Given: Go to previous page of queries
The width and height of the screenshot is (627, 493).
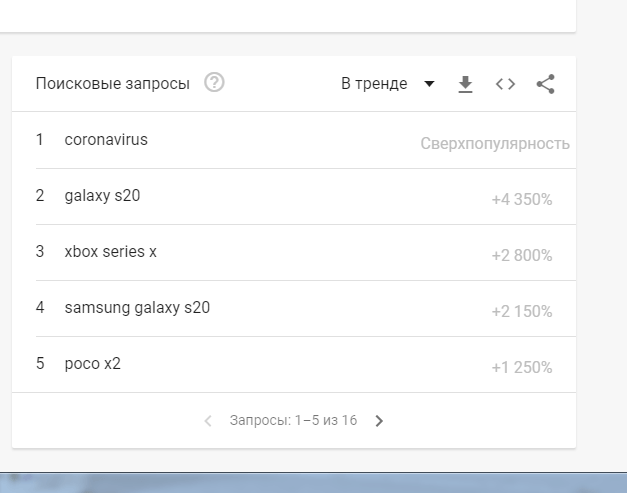Looking at the screenshot, I should tap(208, 421).
